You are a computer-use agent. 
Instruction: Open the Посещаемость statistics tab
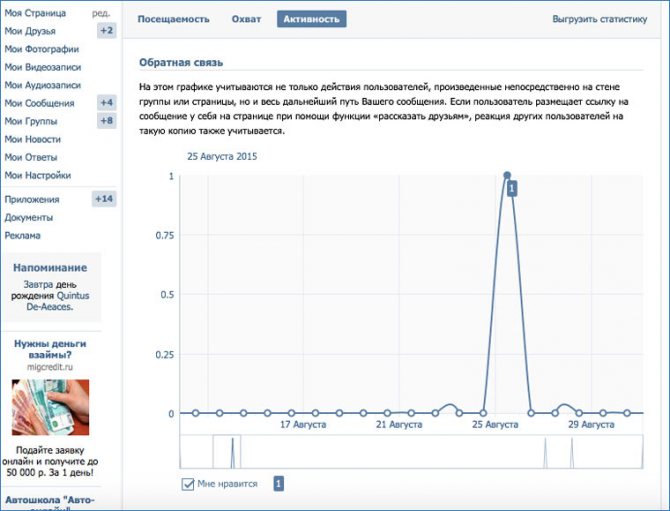tap(173, 19)
